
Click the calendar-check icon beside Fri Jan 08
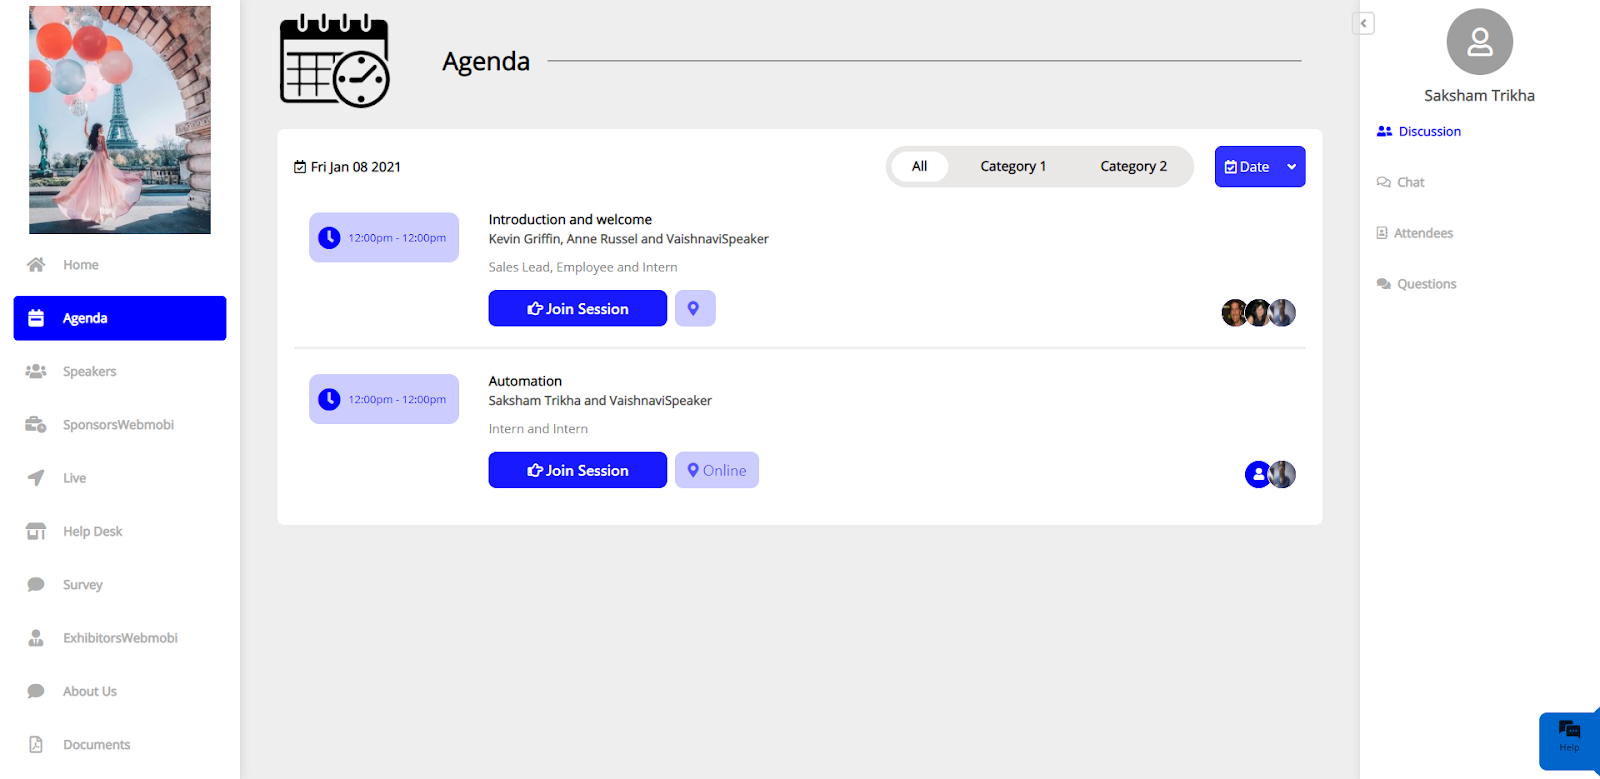pyautogui.click(x=300, y=167)
